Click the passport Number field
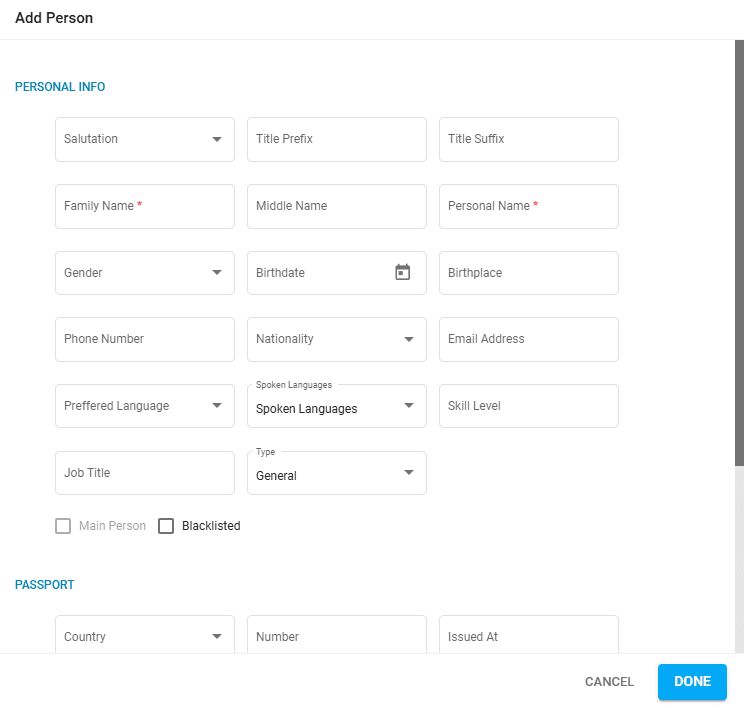 pos(337,637)
